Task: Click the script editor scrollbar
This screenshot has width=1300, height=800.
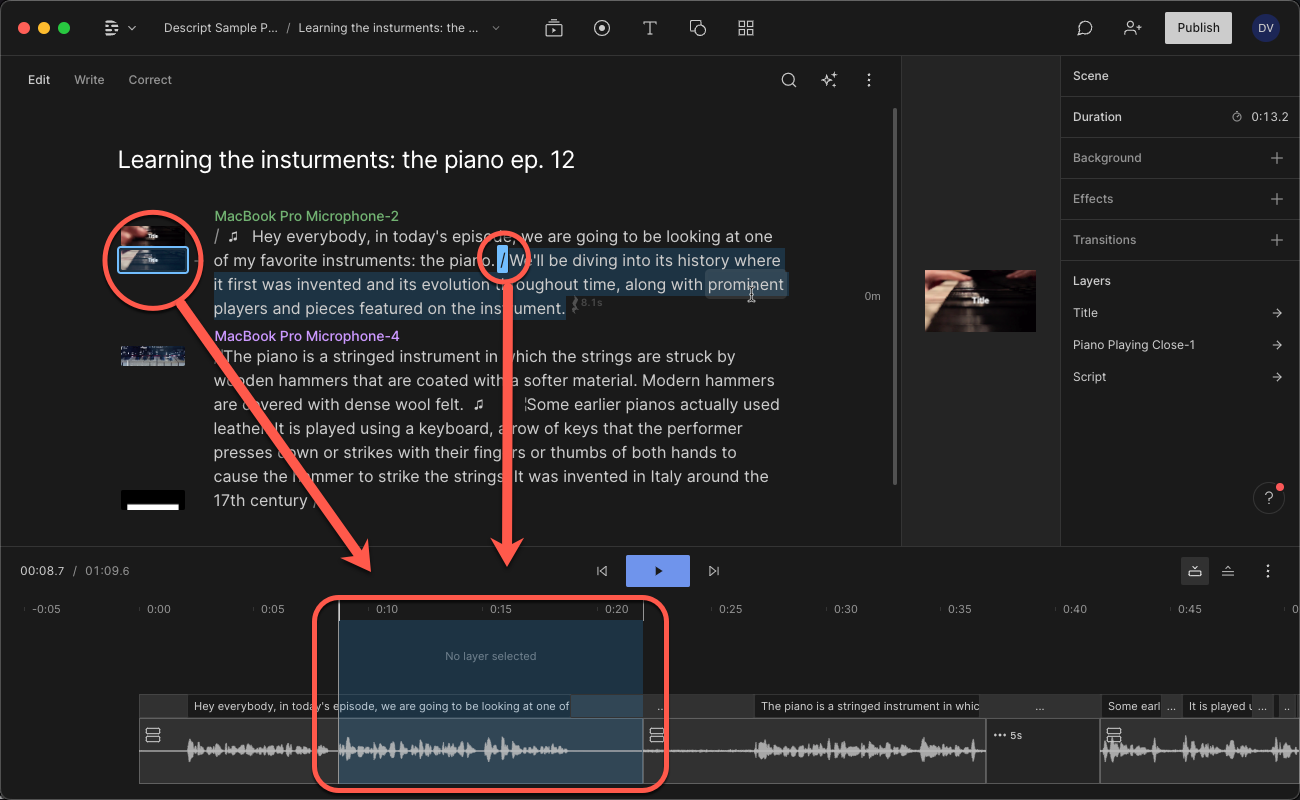Action: coord(894,295)
